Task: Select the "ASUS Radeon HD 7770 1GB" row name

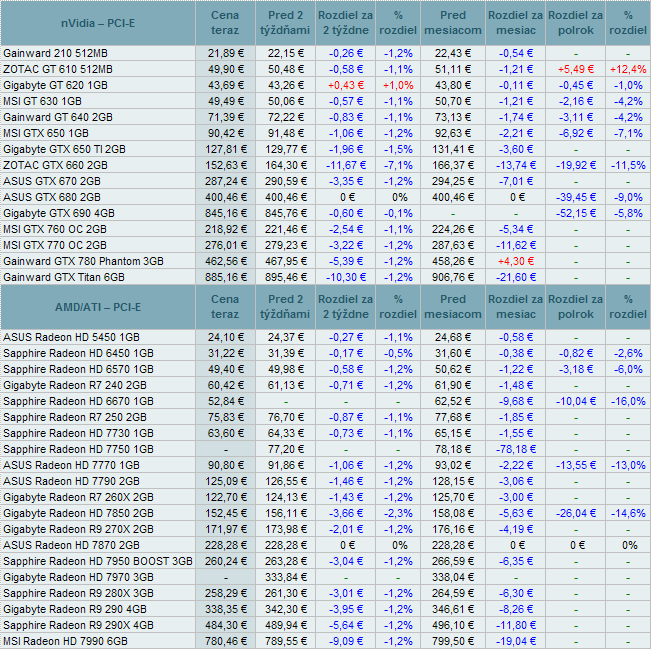Action: pos(71,465)
